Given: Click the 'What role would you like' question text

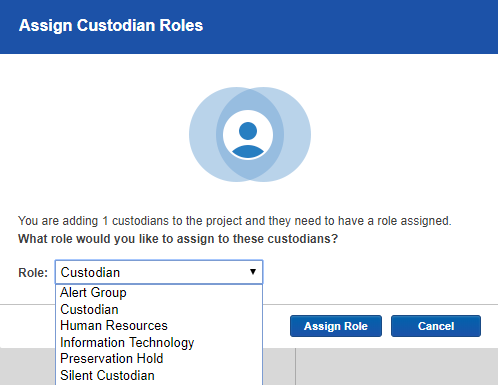Looking at the screenshot, I should point(178,239).
